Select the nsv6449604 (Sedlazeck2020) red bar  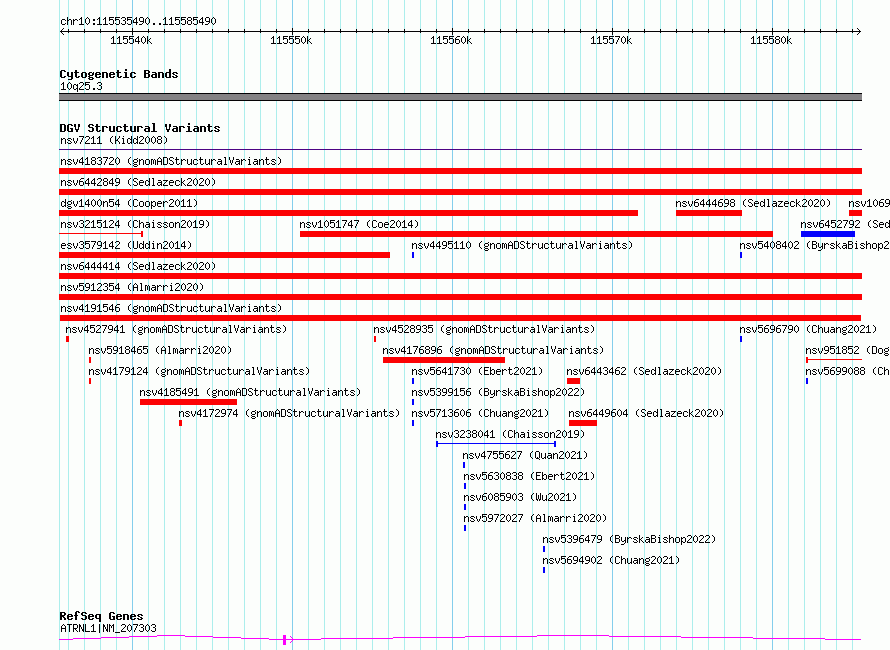click(x=583, y=423)
